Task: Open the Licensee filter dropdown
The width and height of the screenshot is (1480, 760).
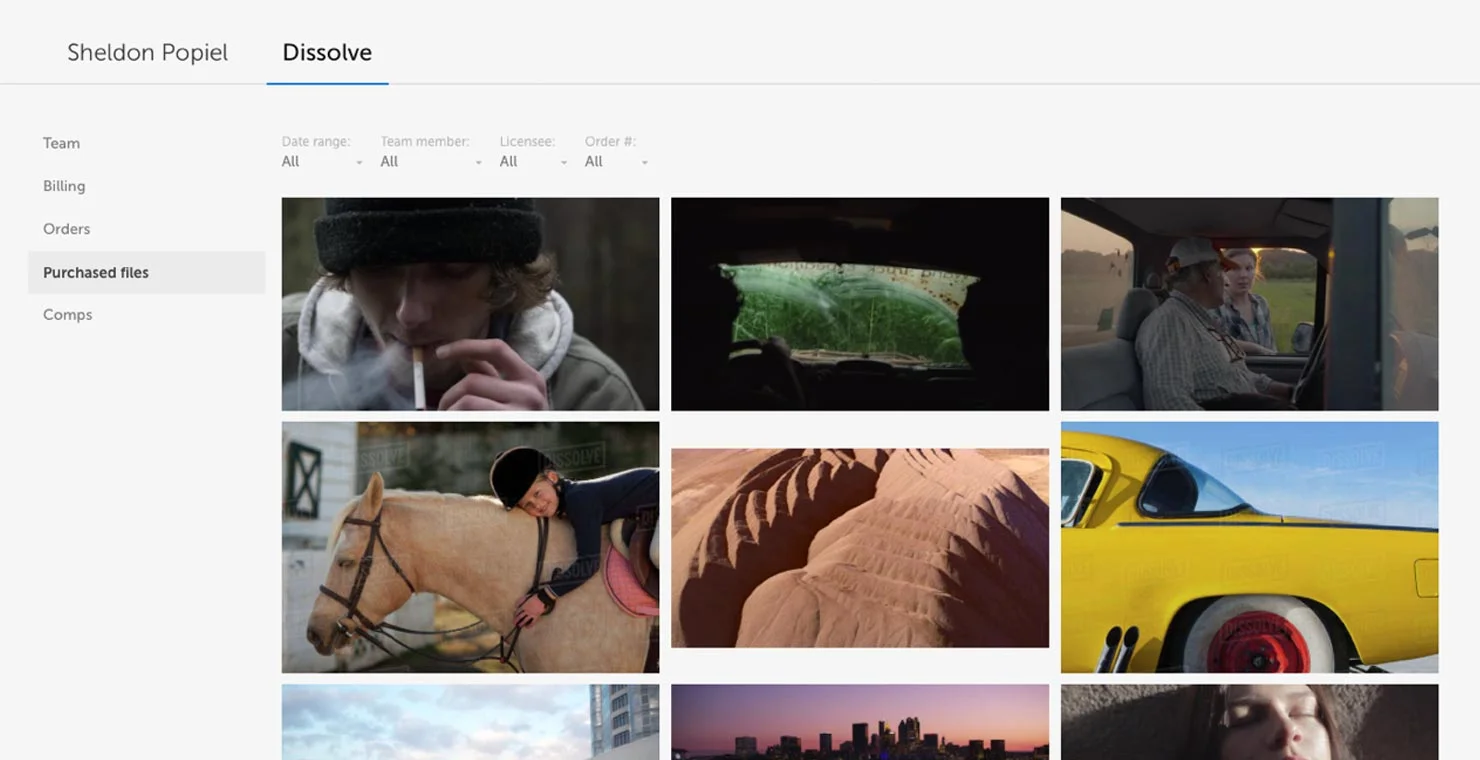Action: click(x=533, y=161)
